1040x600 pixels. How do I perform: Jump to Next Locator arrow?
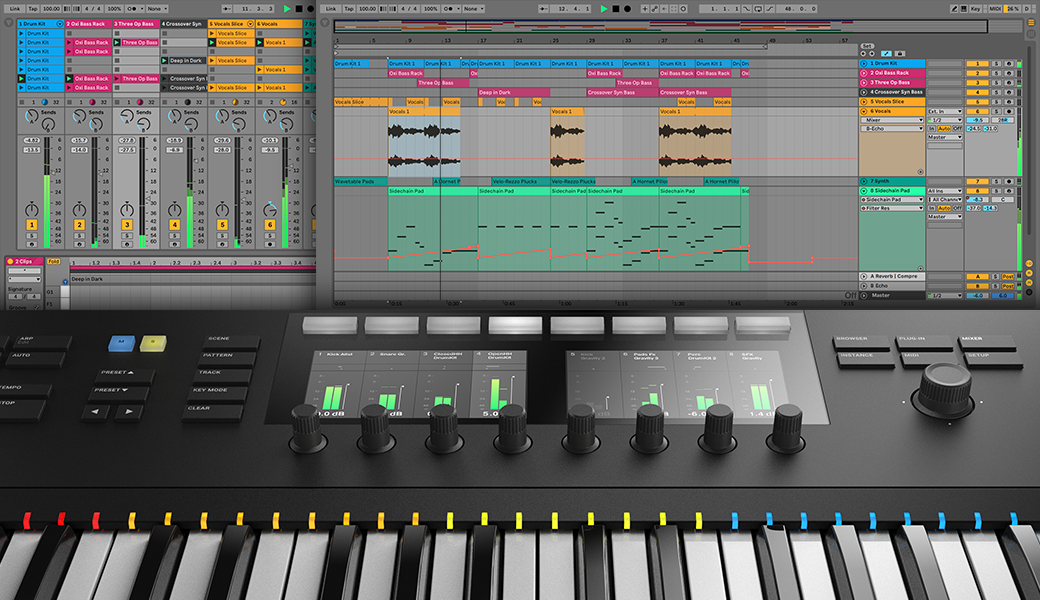click(872, 53)
